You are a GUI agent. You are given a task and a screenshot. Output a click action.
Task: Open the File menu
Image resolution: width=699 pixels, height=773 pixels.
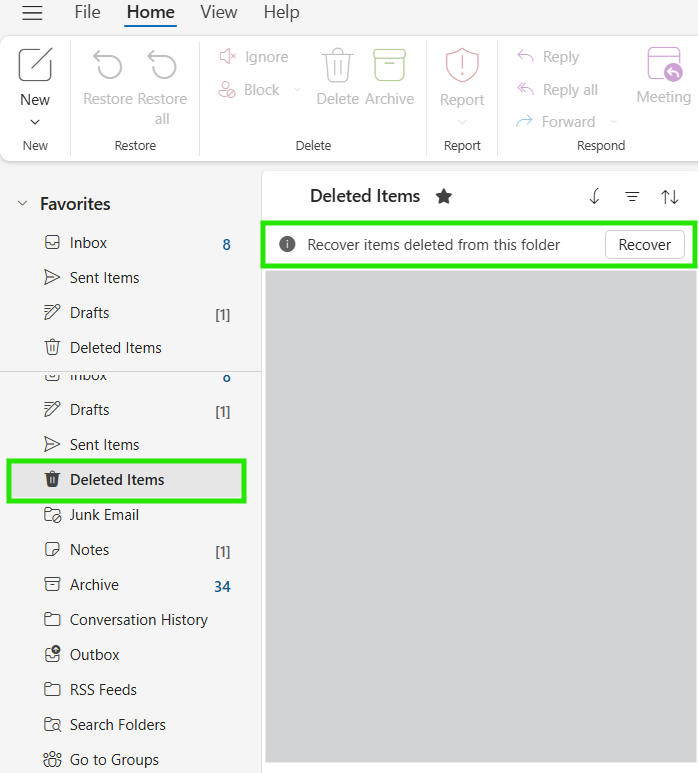[x=87, y=12]
